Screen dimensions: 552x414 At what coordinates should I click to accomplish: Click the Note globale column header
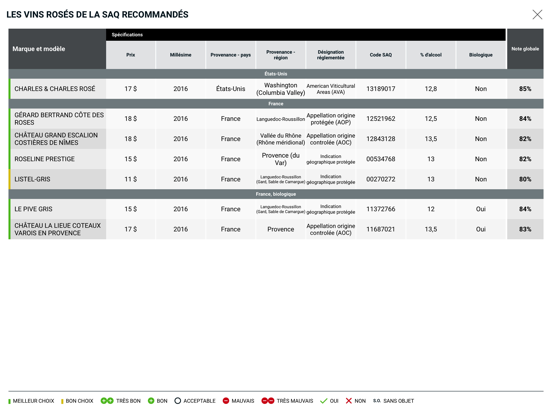pos(525,49)
